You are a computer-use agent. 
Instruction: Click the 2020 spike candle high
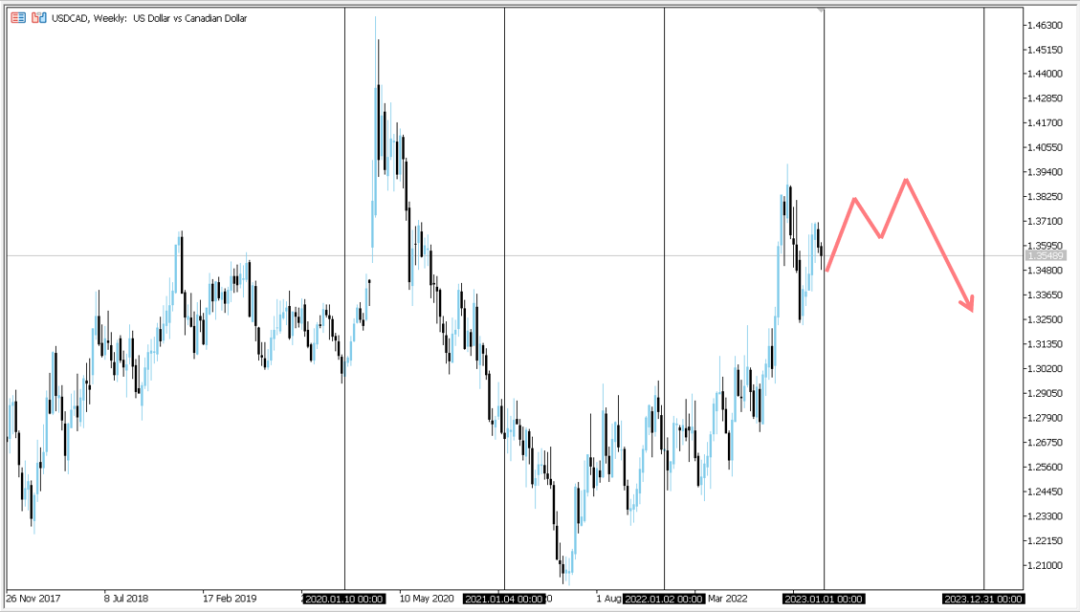(x=375, y=19)
